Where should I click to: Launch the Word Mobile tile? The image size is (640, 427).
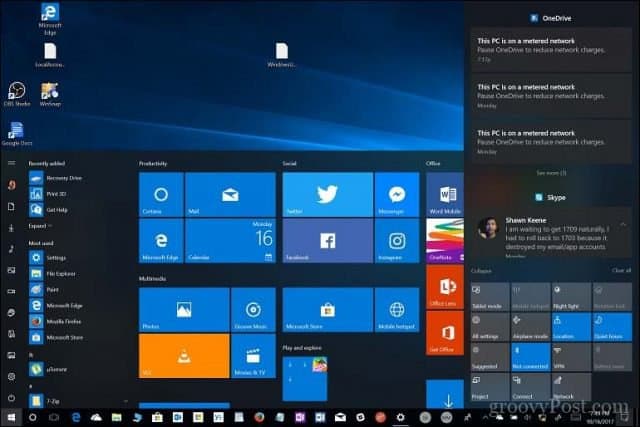coord(445,194)
